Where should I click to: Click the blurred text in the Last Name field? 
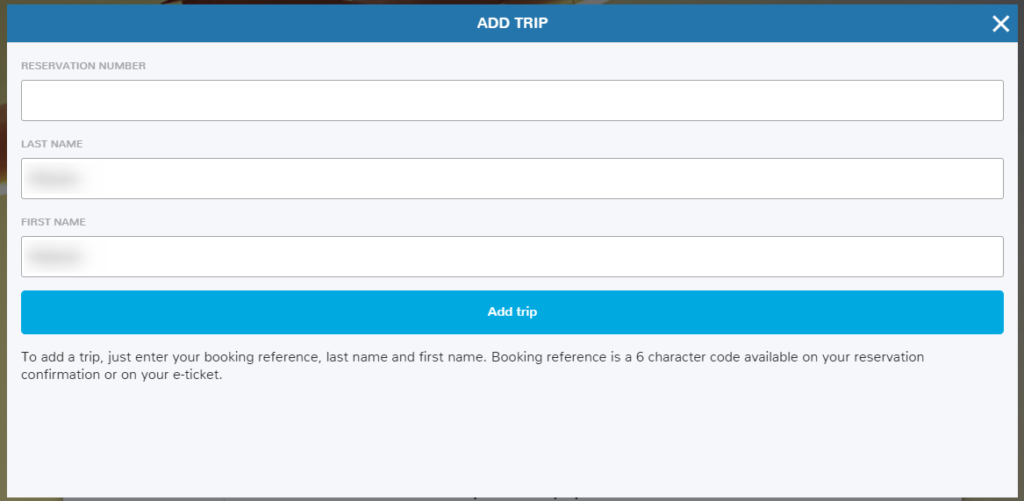55,178
